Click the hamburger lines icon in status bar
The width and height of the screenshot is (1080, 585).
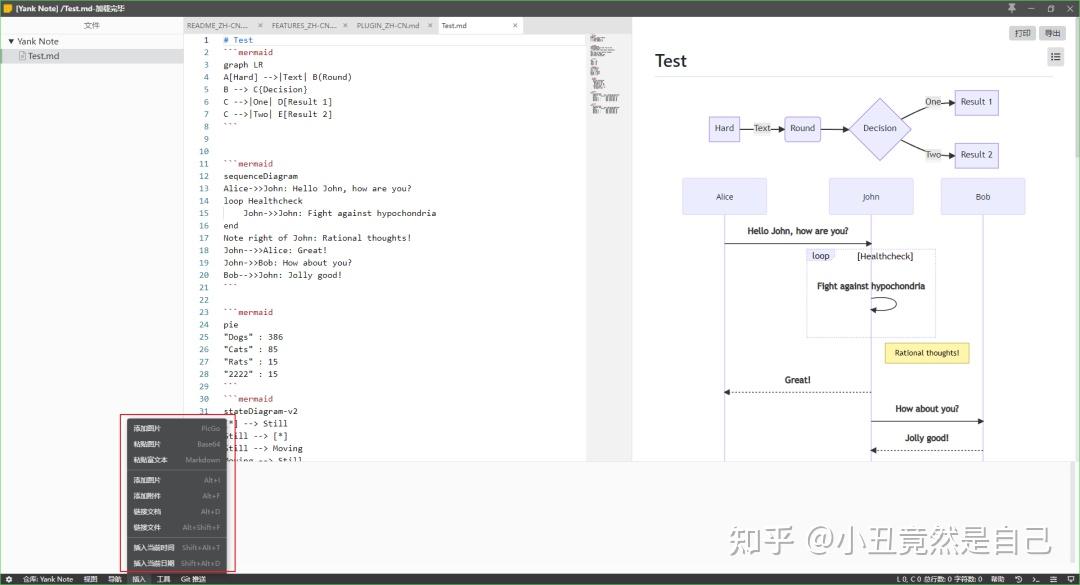(x=1053, y=579)
